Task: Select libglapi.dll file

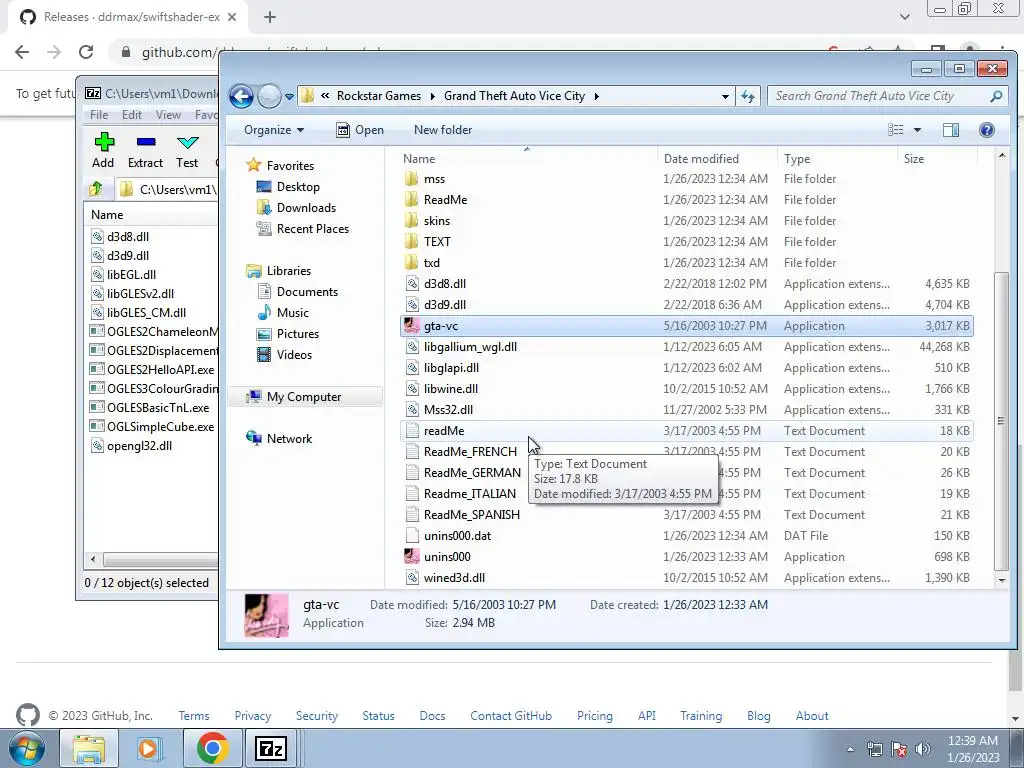Action: pos(686,368)
